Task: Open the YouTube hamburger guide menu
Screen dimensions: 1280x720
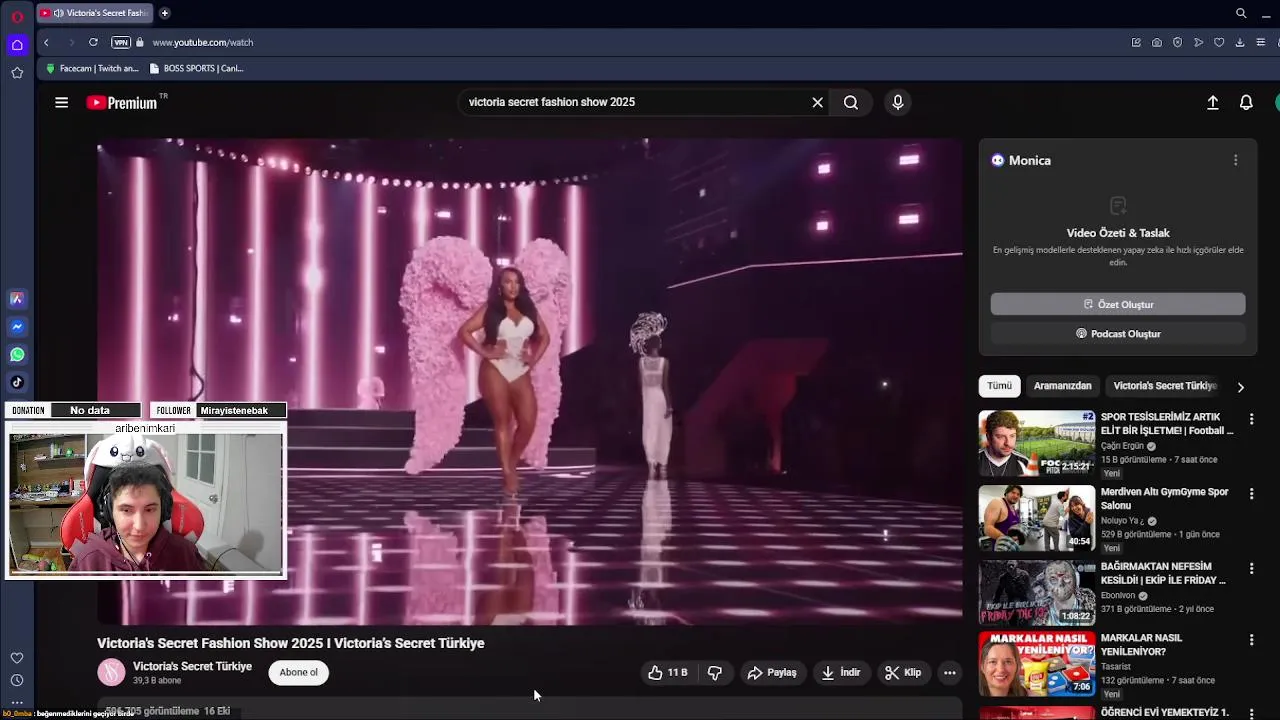Action: point(61,102)
